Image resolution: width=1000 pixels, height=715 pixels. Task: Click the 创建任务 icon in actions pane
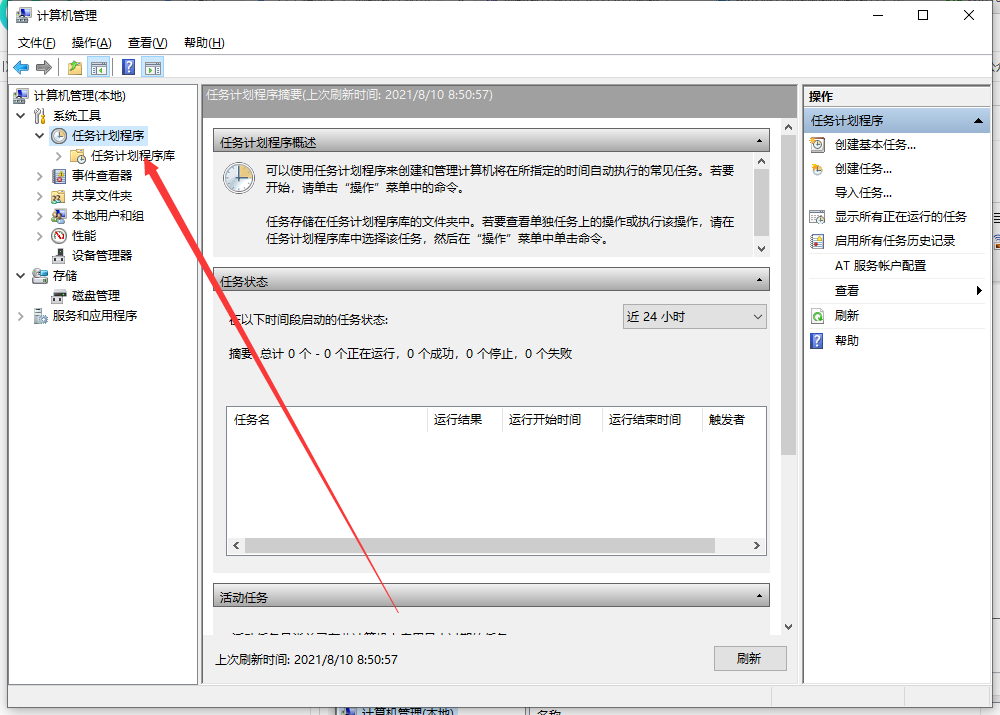click(x=817, y=169)
